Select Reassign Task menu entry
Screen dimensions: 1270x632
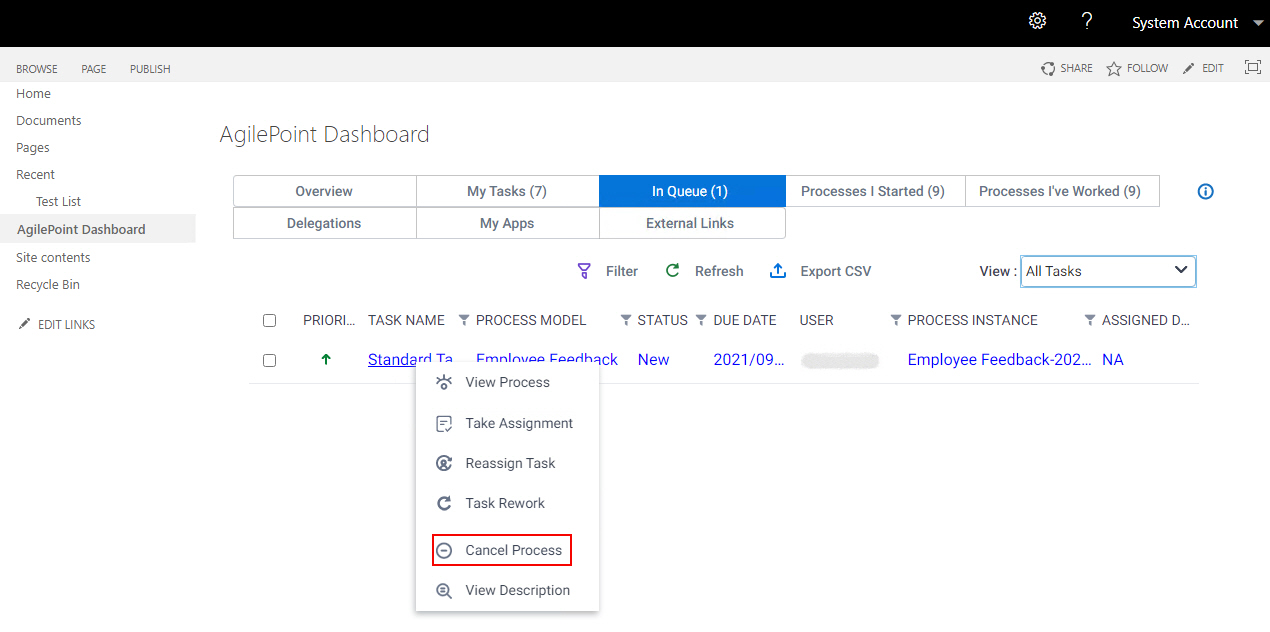507,463
